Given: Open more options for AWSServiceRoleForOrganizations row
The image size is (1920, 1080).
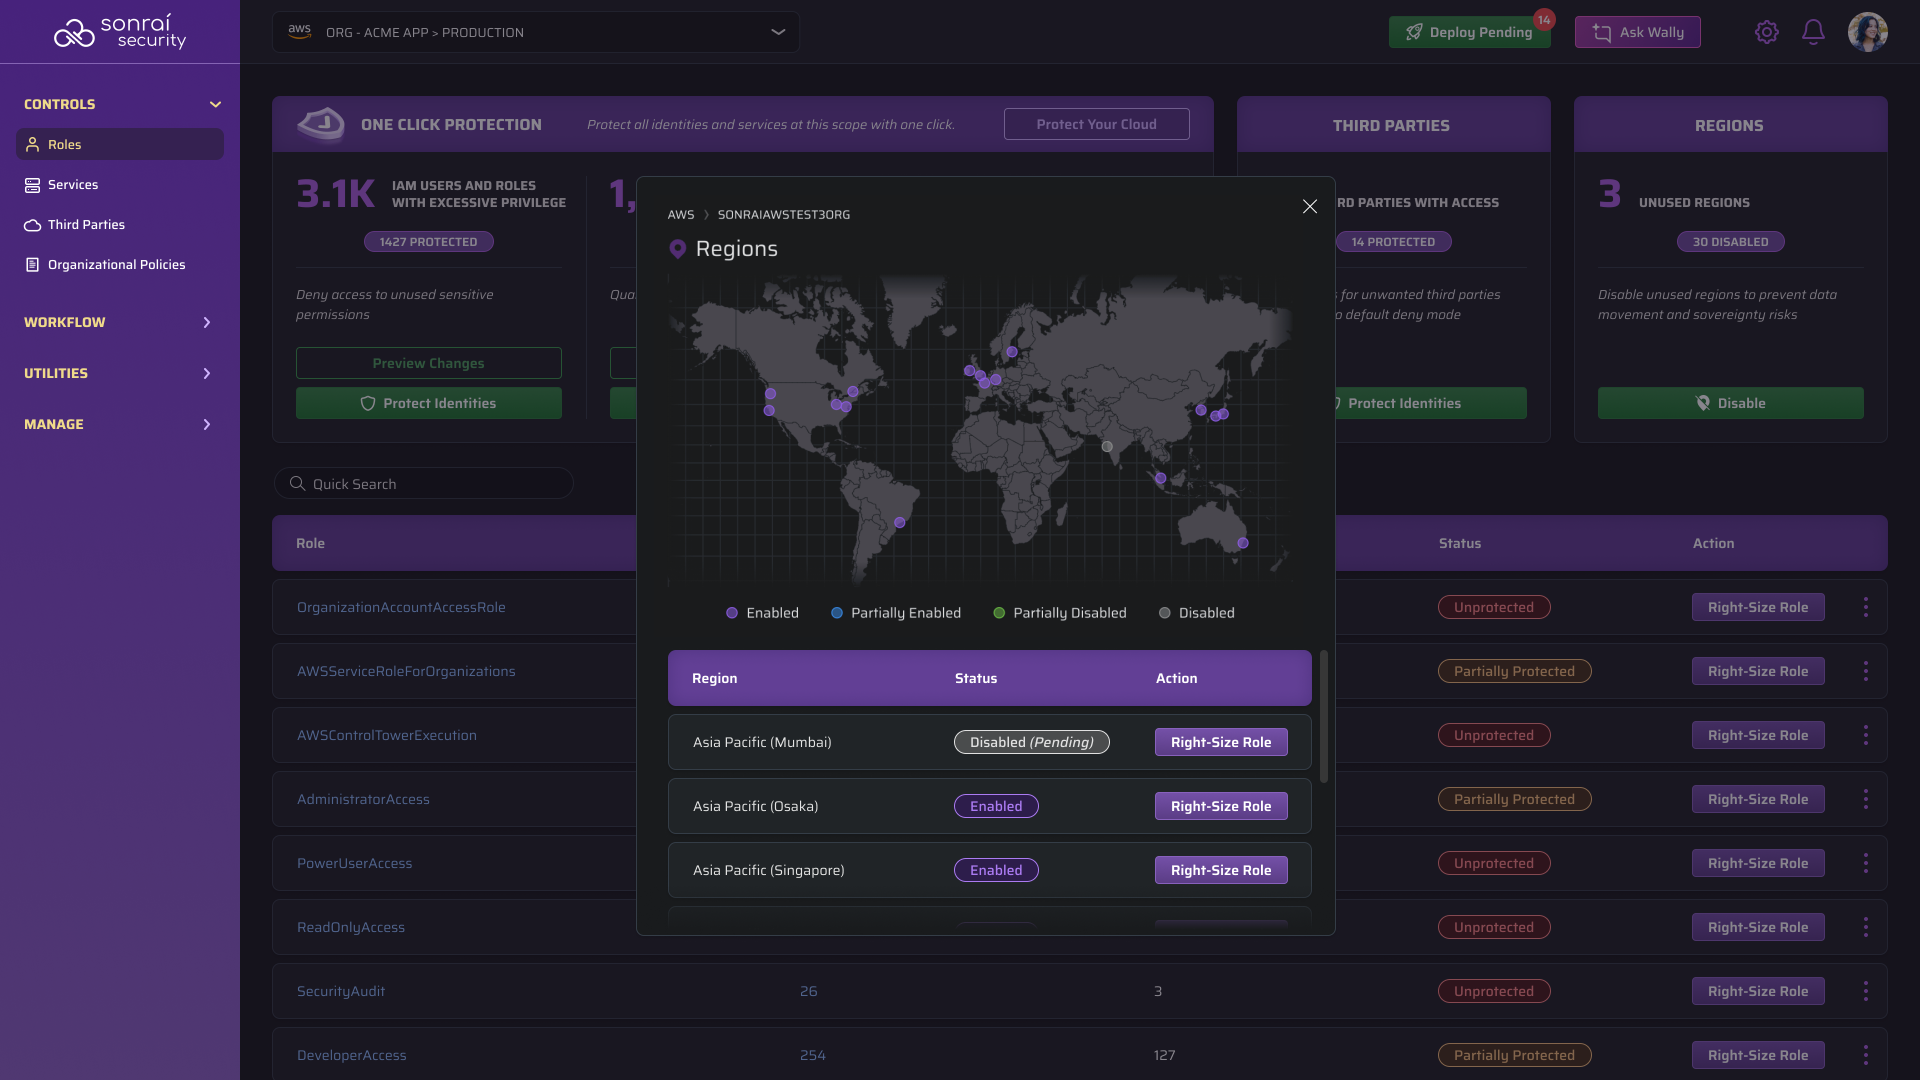Looking at the screenshot, I should (x=1866, y=671).
